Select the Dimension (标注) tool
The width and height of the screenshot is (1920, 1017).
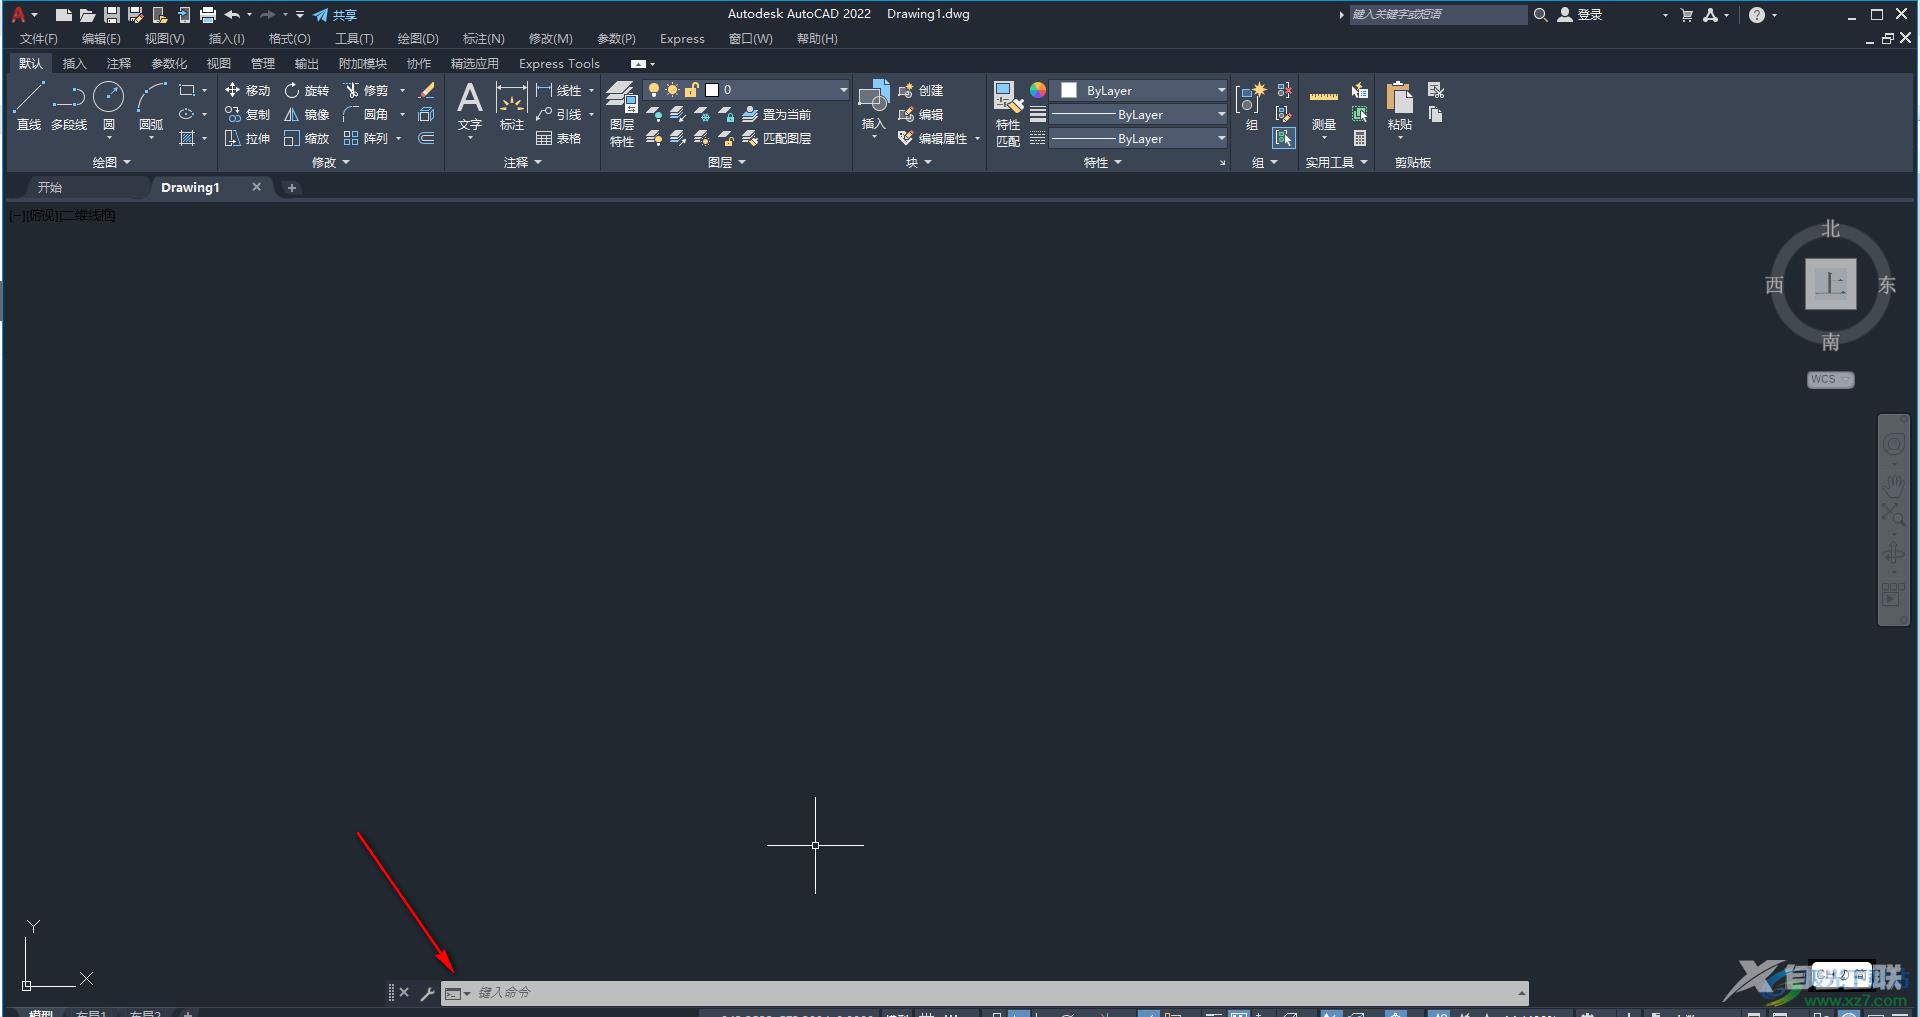511,106
